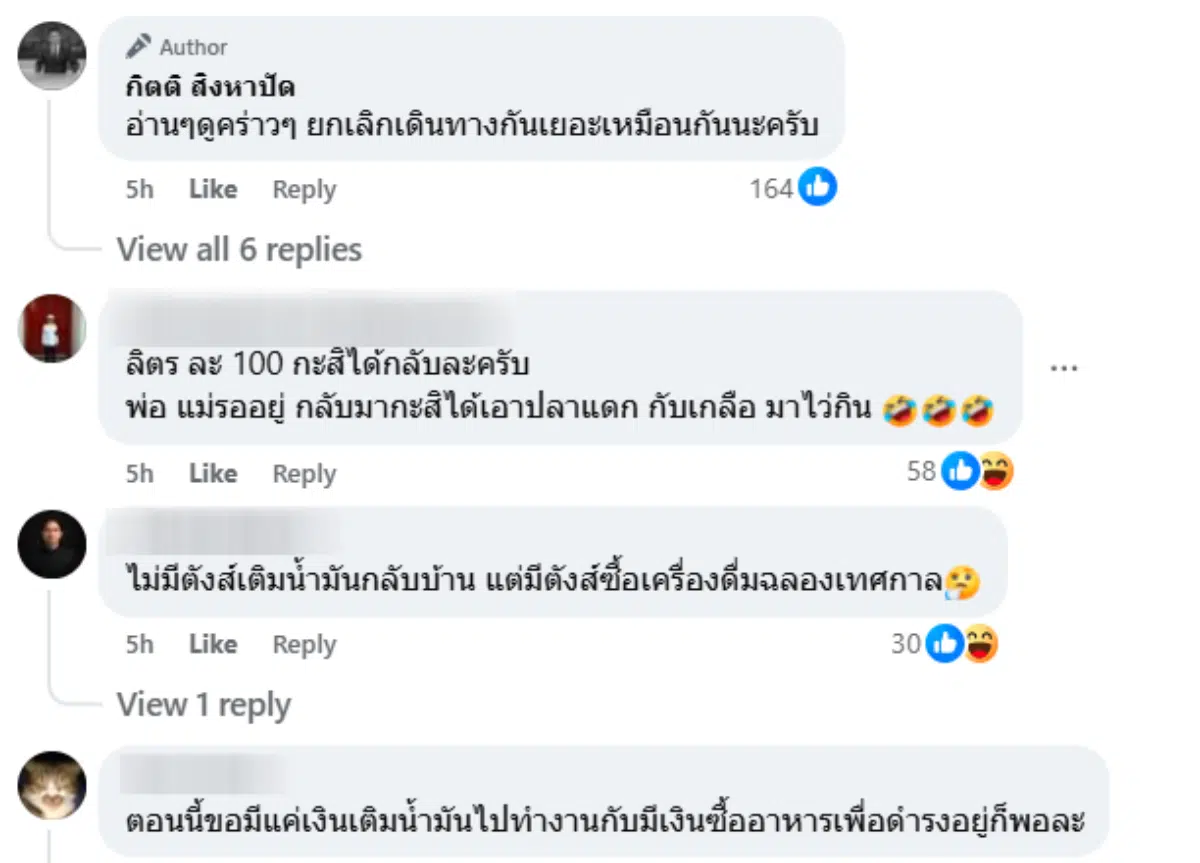Reply to the third comment with 30 reactions
This screenshot has height=863, width=1200.
click(x=304, y=645)
